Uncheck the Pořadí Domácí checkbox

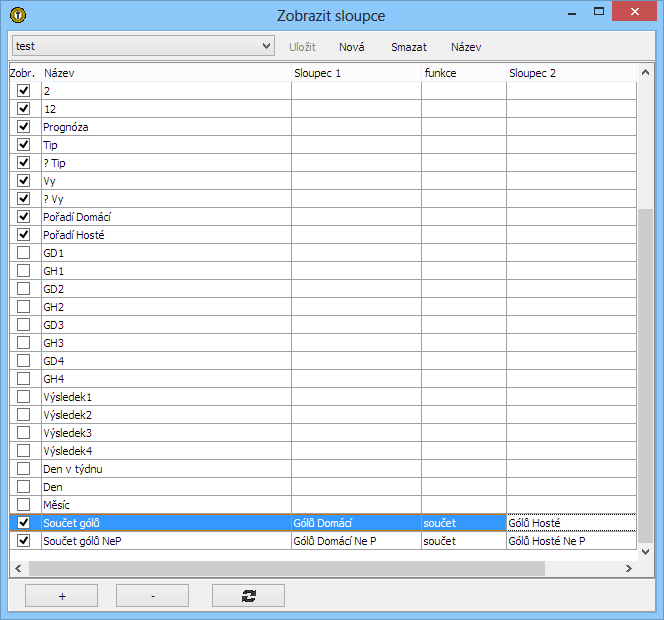pyautogui.click(x=23, y=216)
